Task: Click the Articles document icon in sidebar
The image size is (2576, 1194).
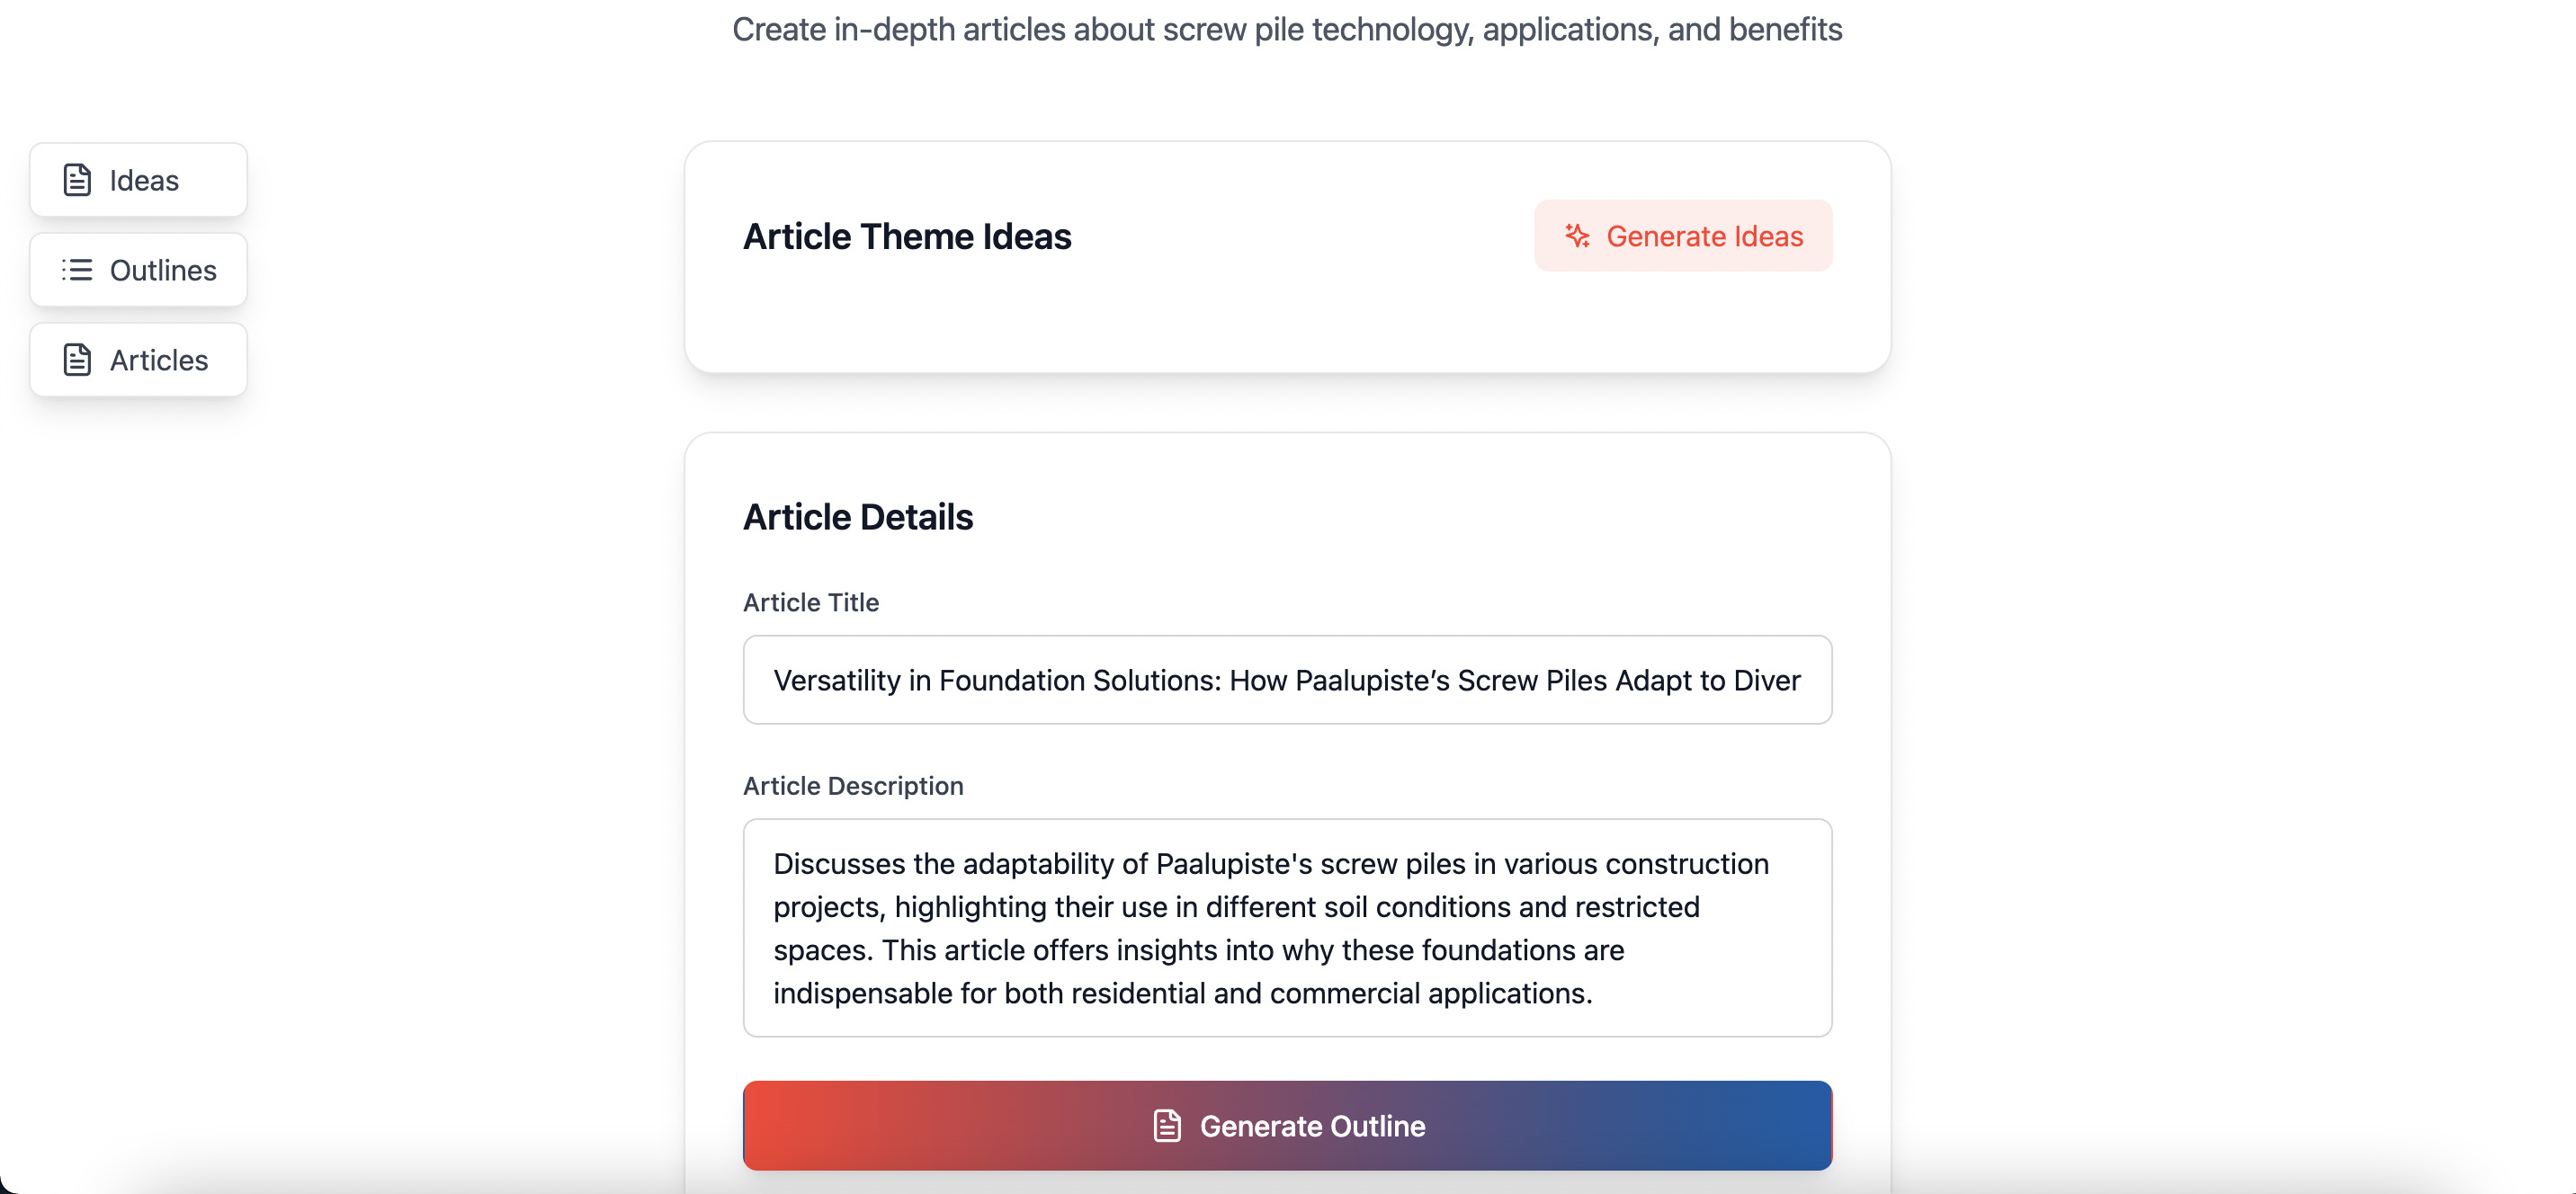Action: 77,360
